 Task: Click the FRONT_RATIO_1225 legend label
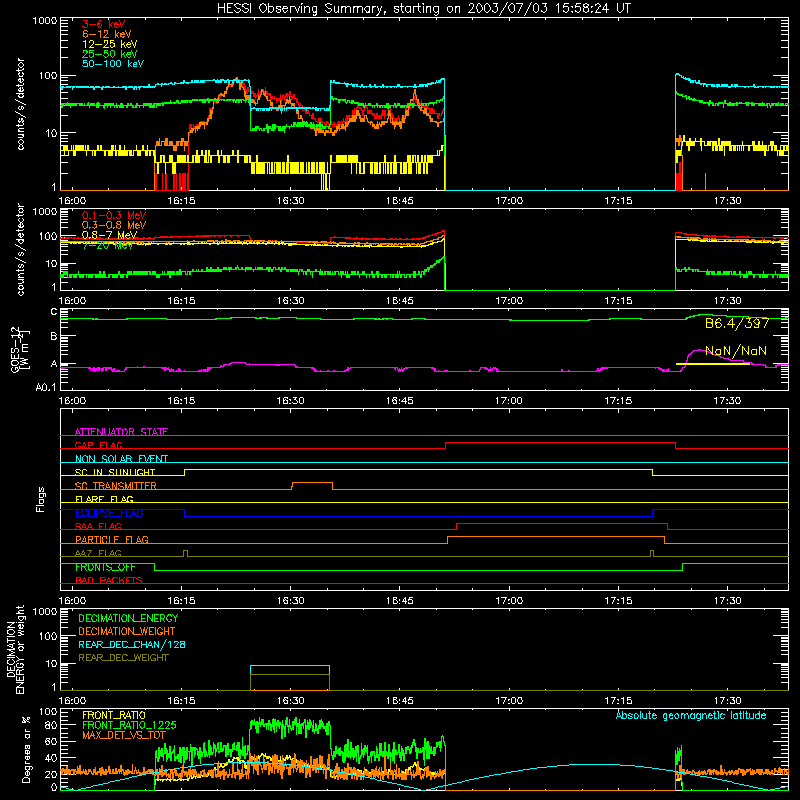coord(129,725)
